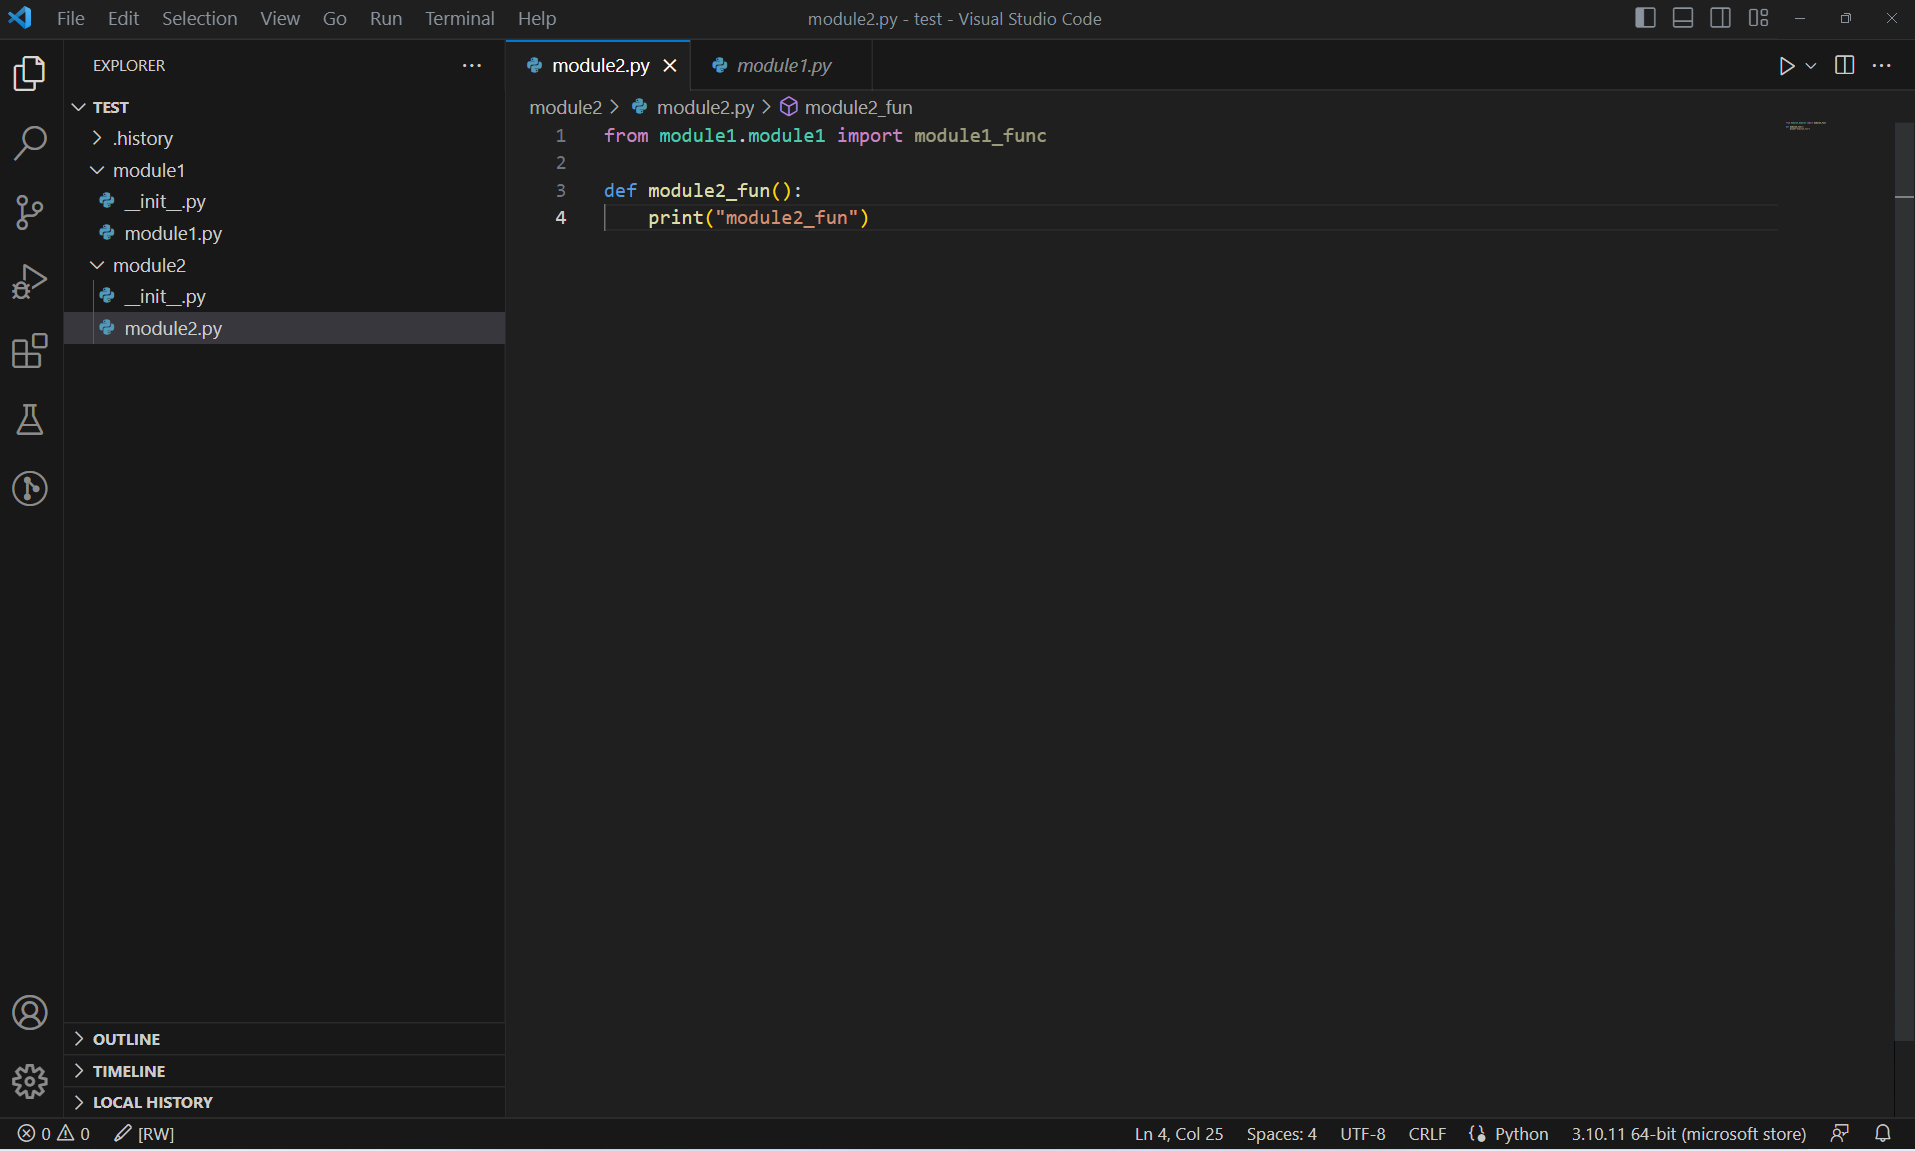
Task: Open Explorer Views and More Actions ellipsis
Action: point(472,66)
